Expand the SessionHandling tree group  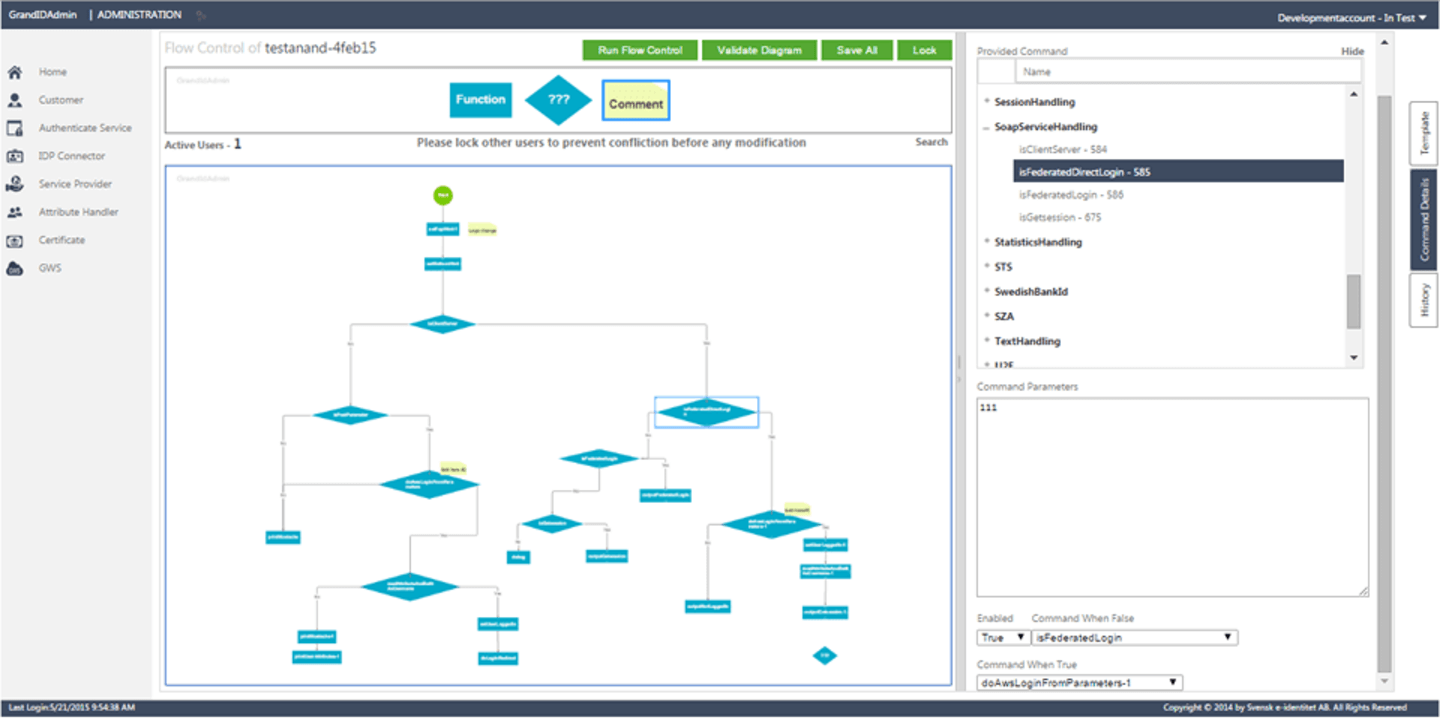pyautogui.click(x=987, y=102)
